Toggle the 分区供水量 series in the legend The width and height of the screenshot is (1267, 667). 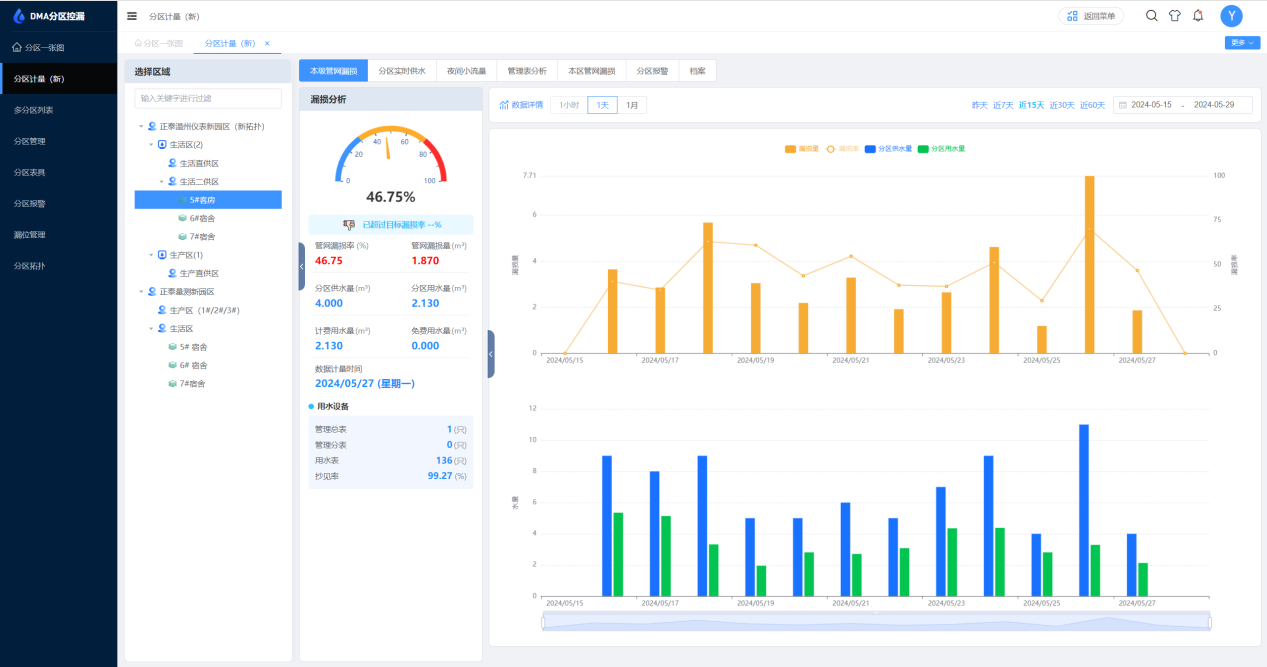coord(888,148)
